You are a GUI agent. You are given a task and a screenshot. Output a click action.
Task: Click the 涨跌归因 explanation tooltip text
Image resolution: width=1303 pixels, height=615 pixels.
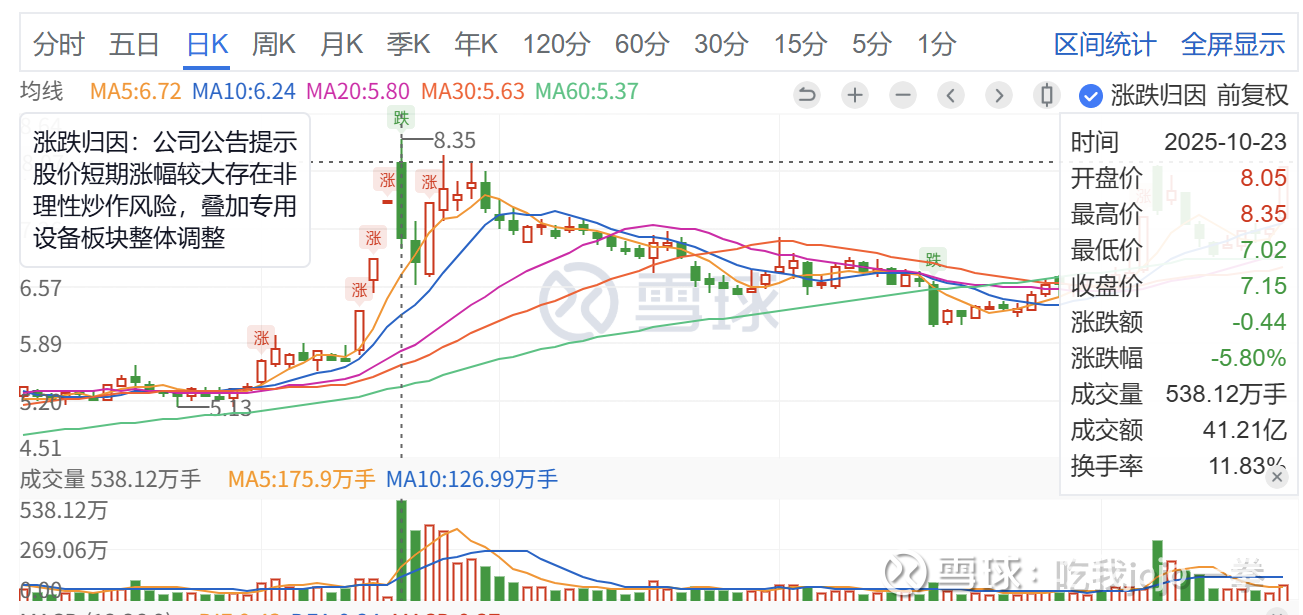(x=165, y=190)
